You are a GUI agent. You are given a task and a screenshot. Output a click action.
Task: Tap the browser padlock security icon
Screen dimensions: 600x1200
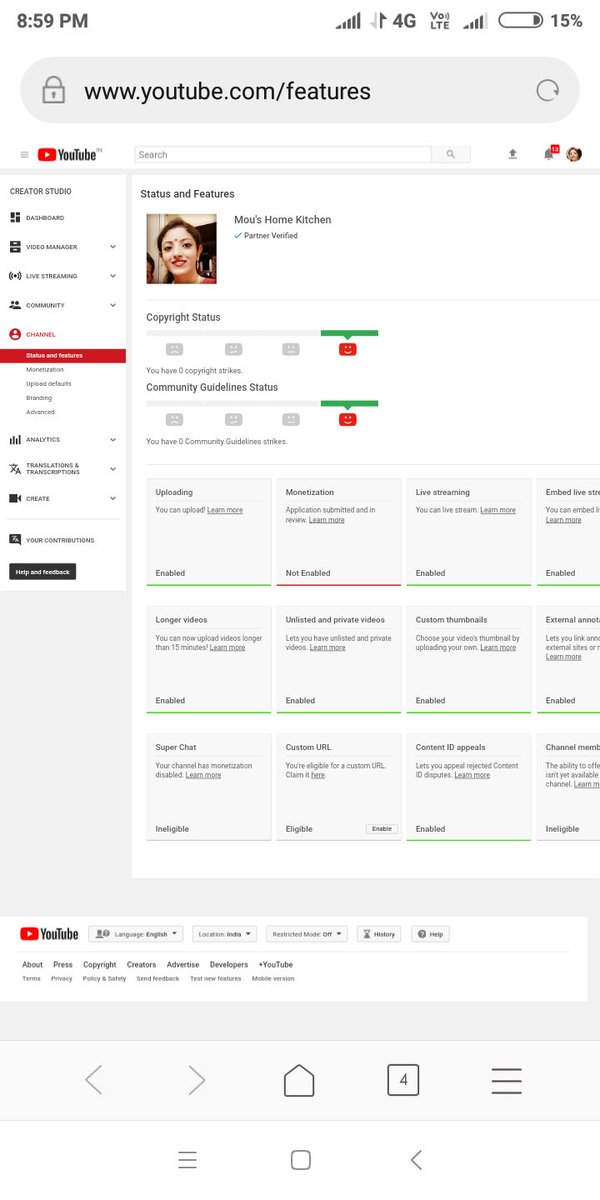click(x=53, y=91)
